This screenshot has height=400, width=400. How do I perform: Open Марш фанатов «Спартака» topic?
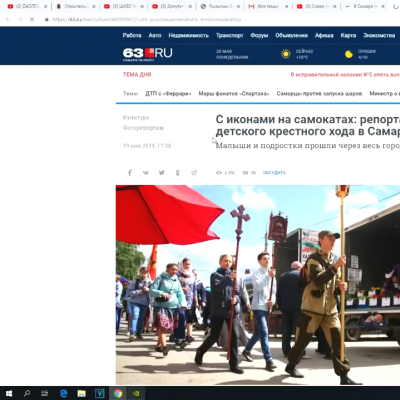click(x=234, y=94)
